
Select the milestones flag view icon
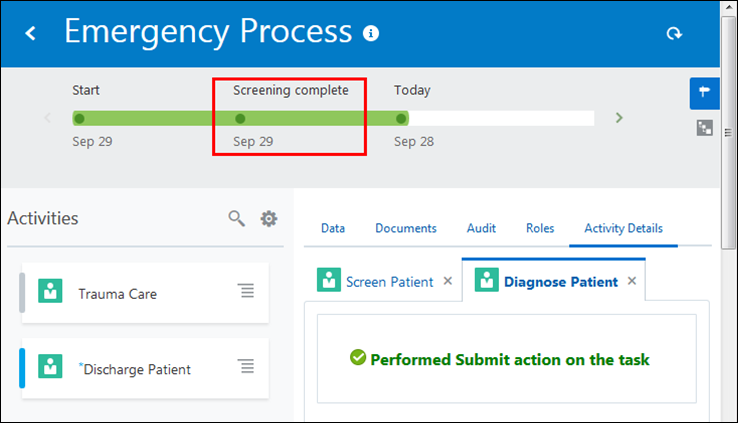click(705, 93)
